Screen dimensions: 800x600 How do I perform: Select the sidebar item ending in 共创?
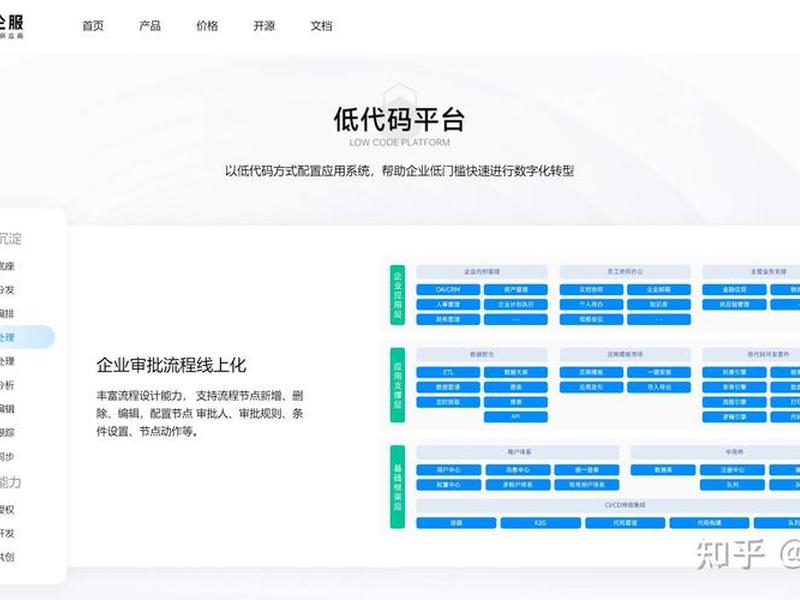point(7,557)
